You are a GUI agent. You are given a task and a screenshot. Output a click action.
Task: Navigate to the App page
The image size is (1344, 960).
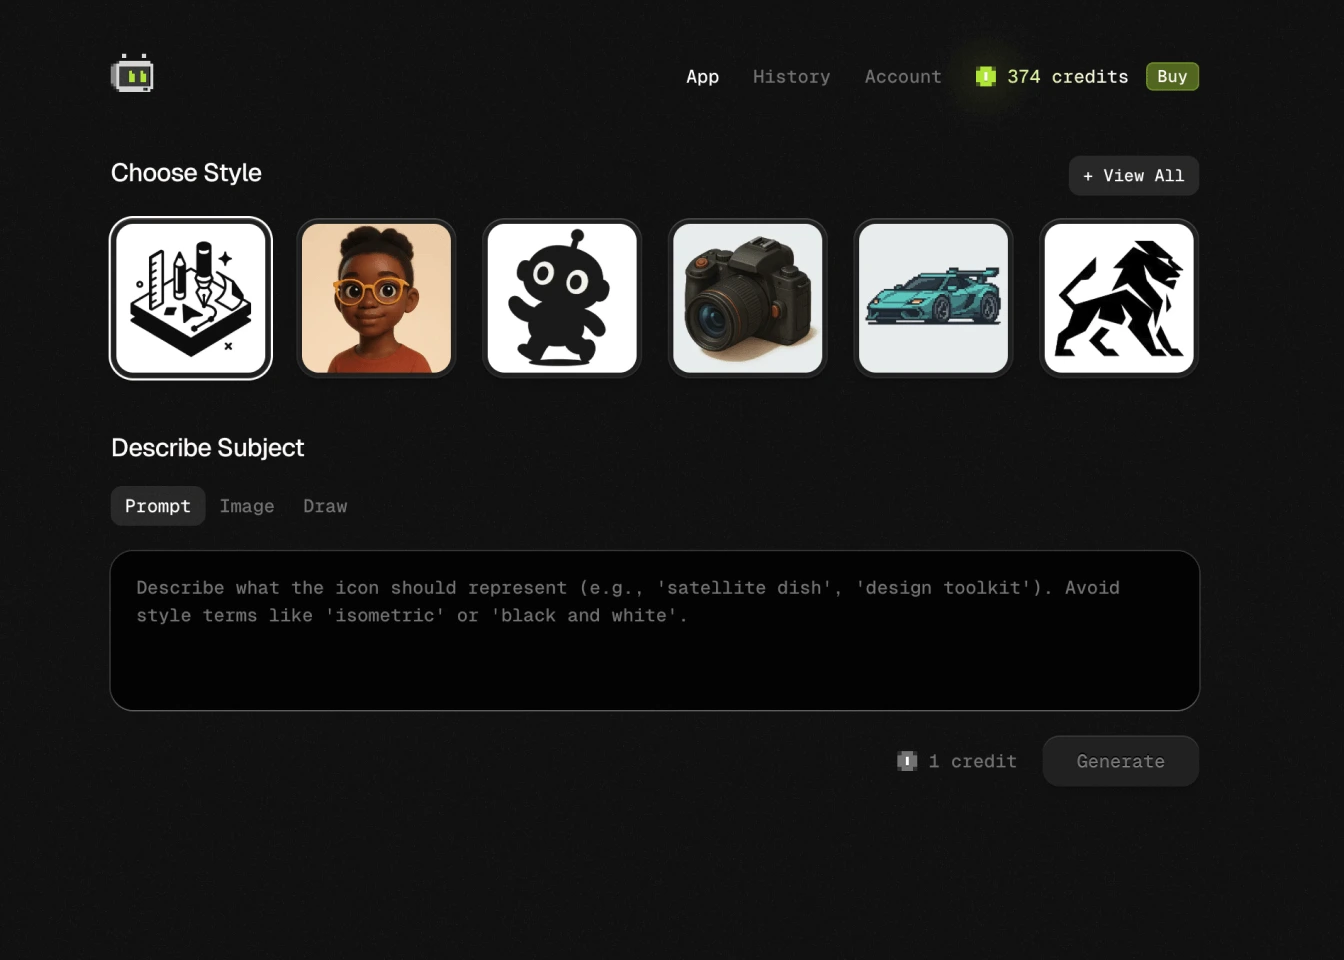[x=702, y=77]
